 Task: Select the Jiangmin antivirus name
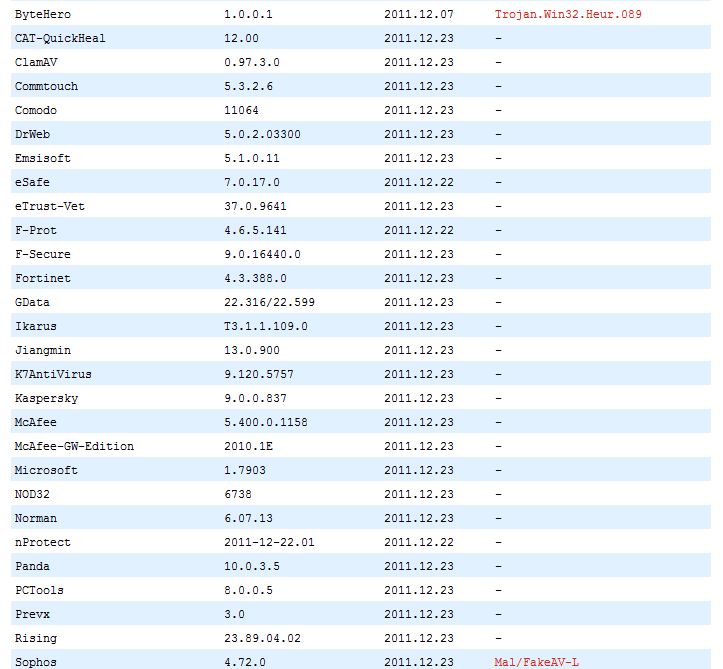coord(43,350)
